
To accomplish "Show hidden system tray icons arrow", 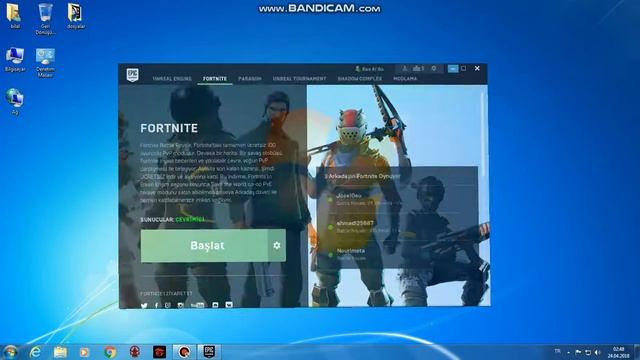I will coord(569,352).
